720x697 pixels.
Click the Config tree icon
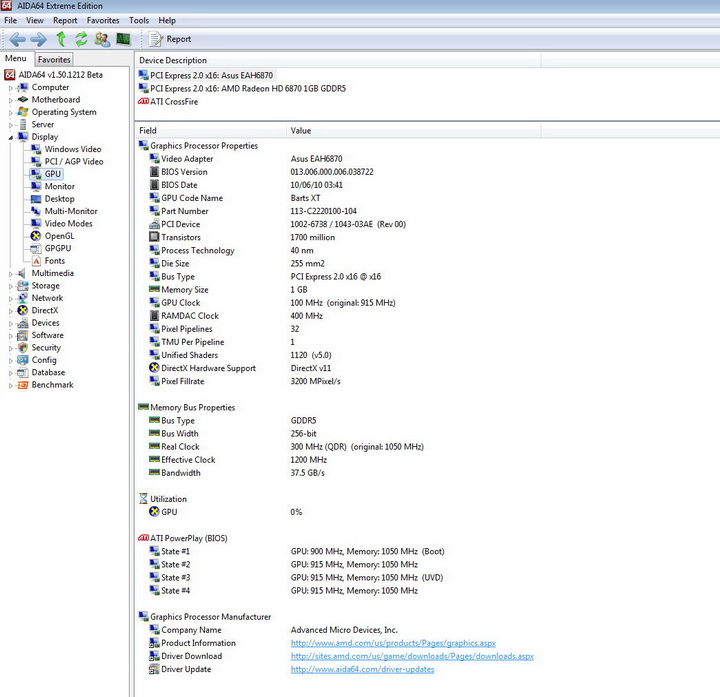point(22,360)
